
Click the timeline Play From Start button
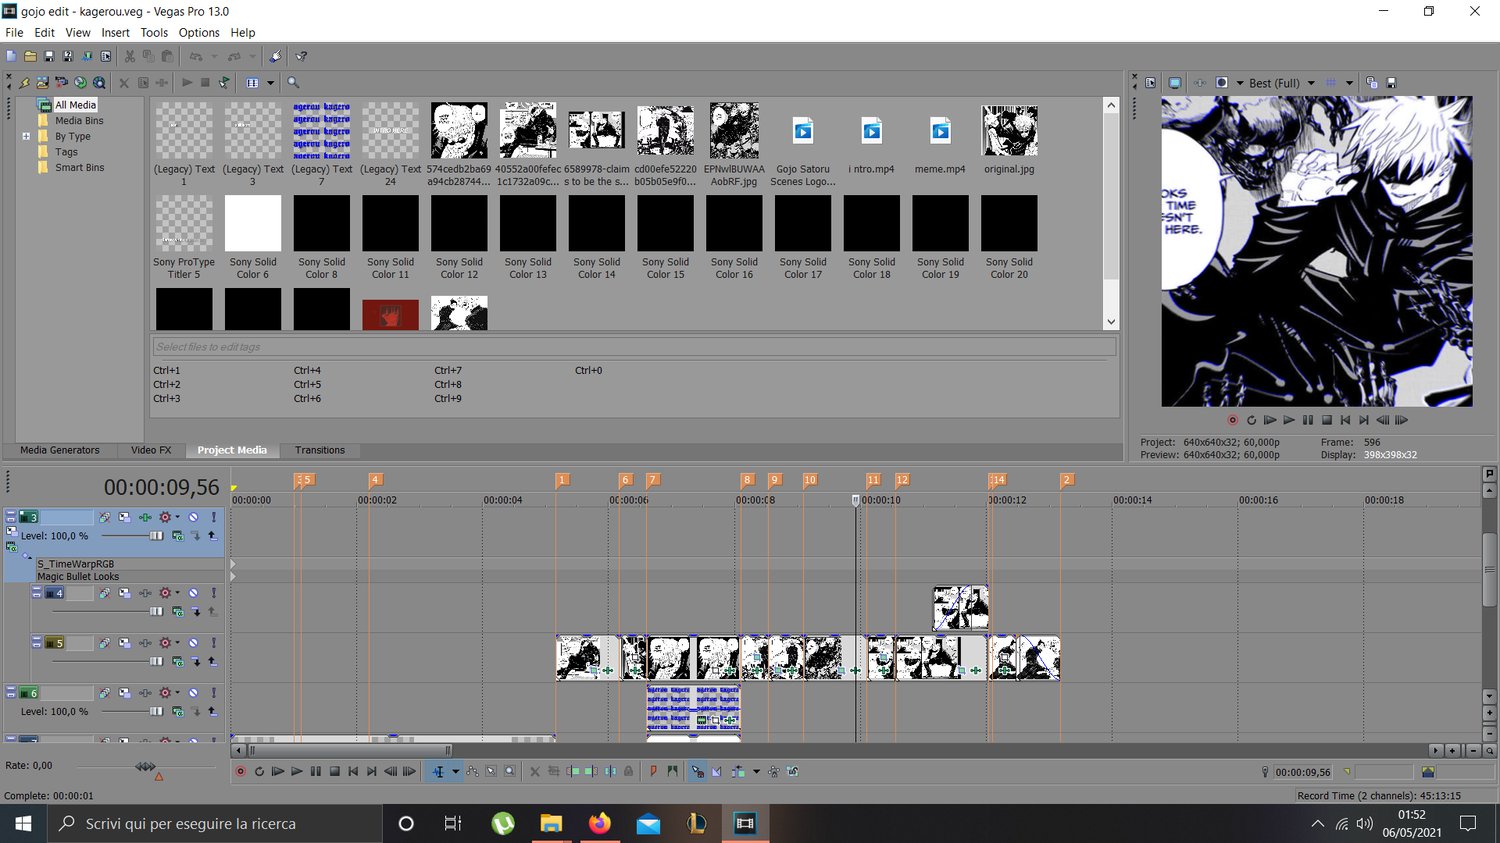(x=278, y=771)
